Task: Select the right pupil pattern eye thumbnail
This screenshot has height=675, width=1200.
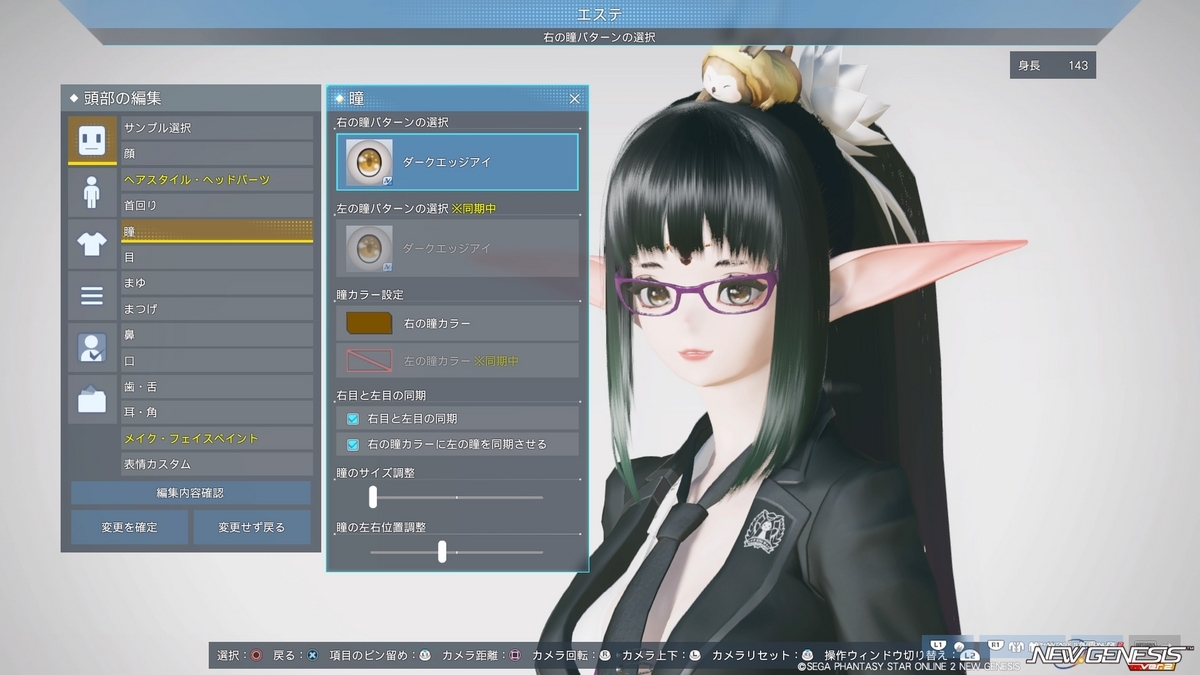Action: coord(369,162)
